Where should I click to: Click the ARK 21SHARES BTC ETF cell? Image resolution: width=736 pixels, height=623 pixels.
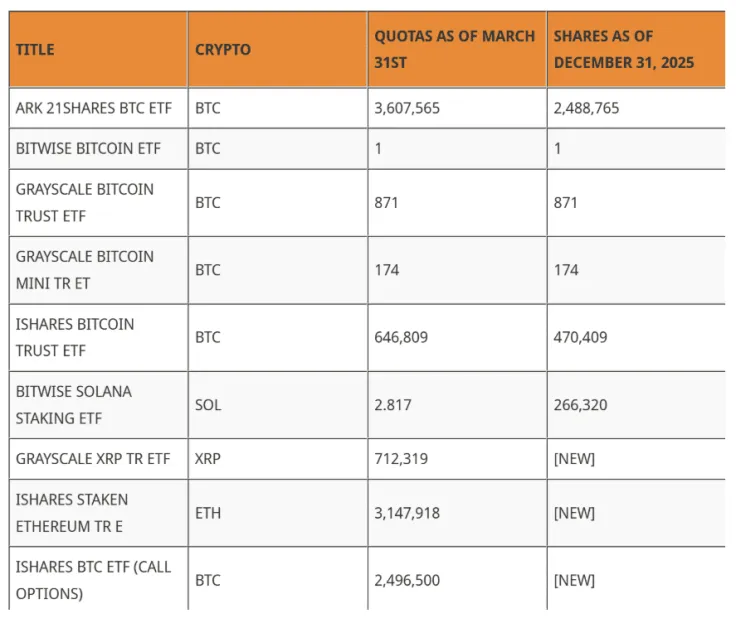99,108
